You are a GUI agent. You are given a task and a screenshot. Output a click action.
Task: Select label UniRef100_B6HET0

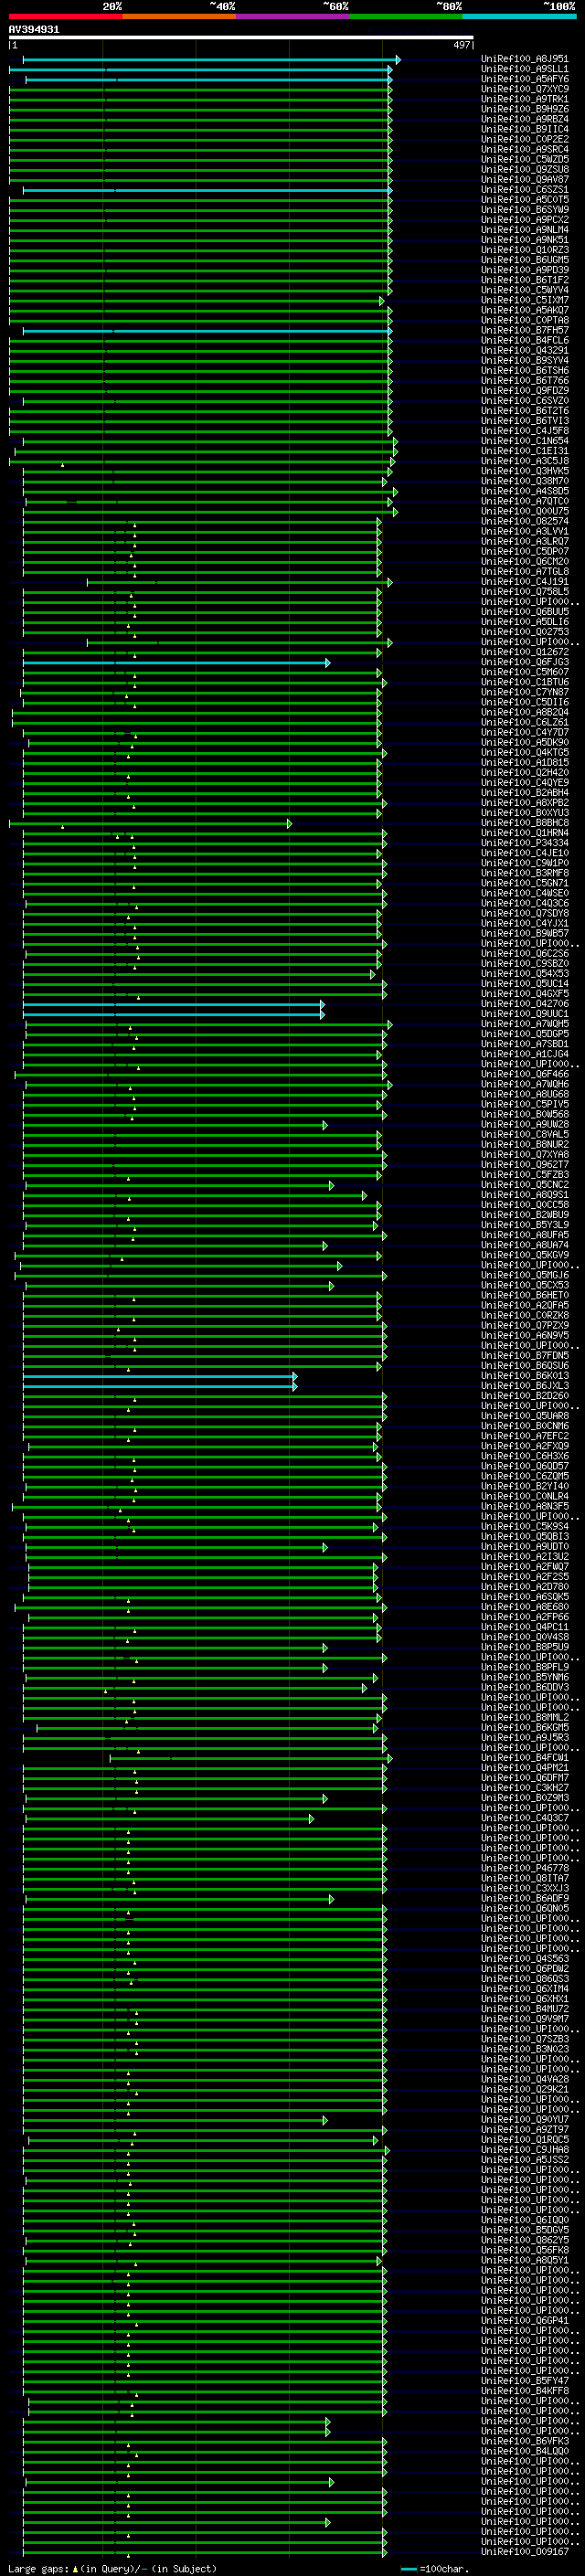click(x=524, y=1296)
